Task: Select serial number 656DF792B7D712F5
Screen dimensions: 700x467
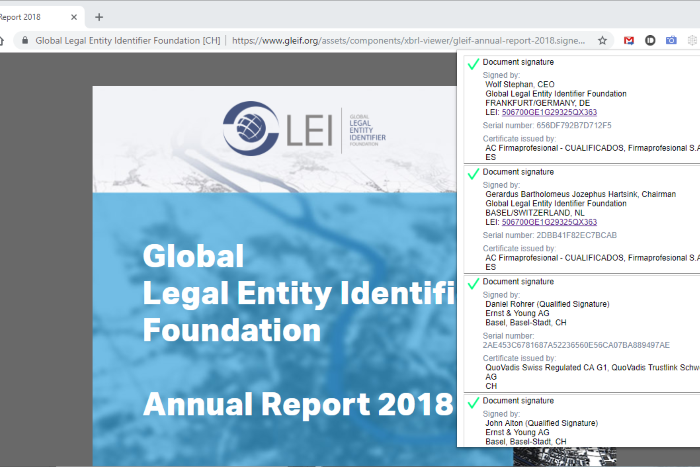Action: (x=574, y=125)
